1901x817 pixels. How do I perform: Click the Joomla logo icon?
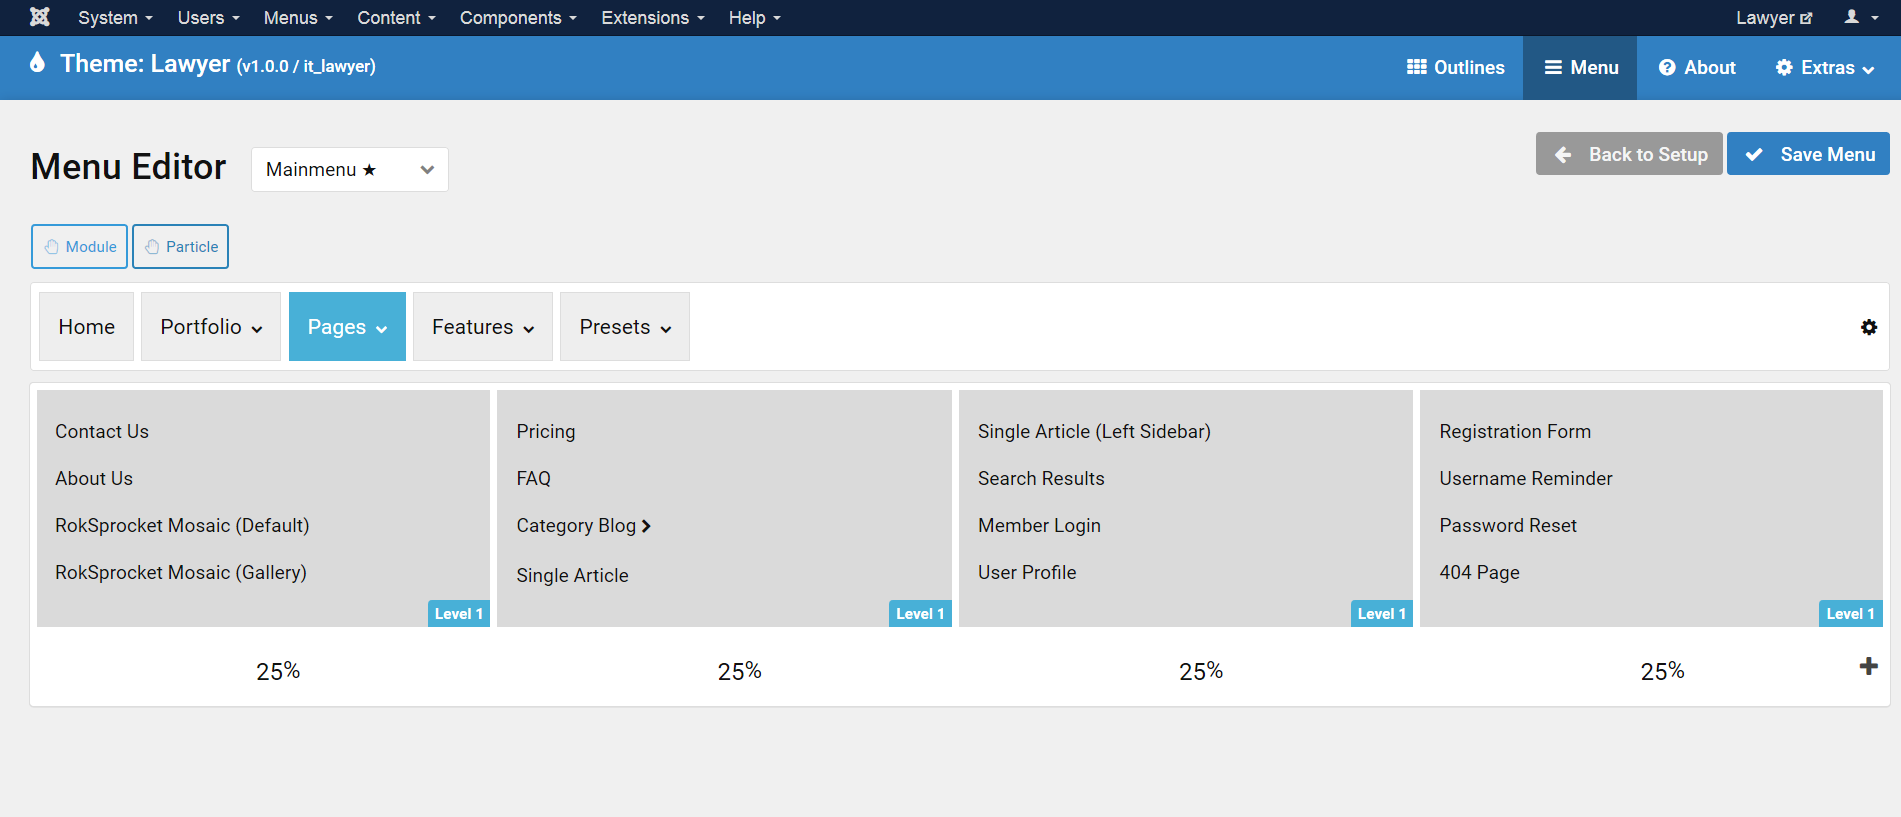40,17
